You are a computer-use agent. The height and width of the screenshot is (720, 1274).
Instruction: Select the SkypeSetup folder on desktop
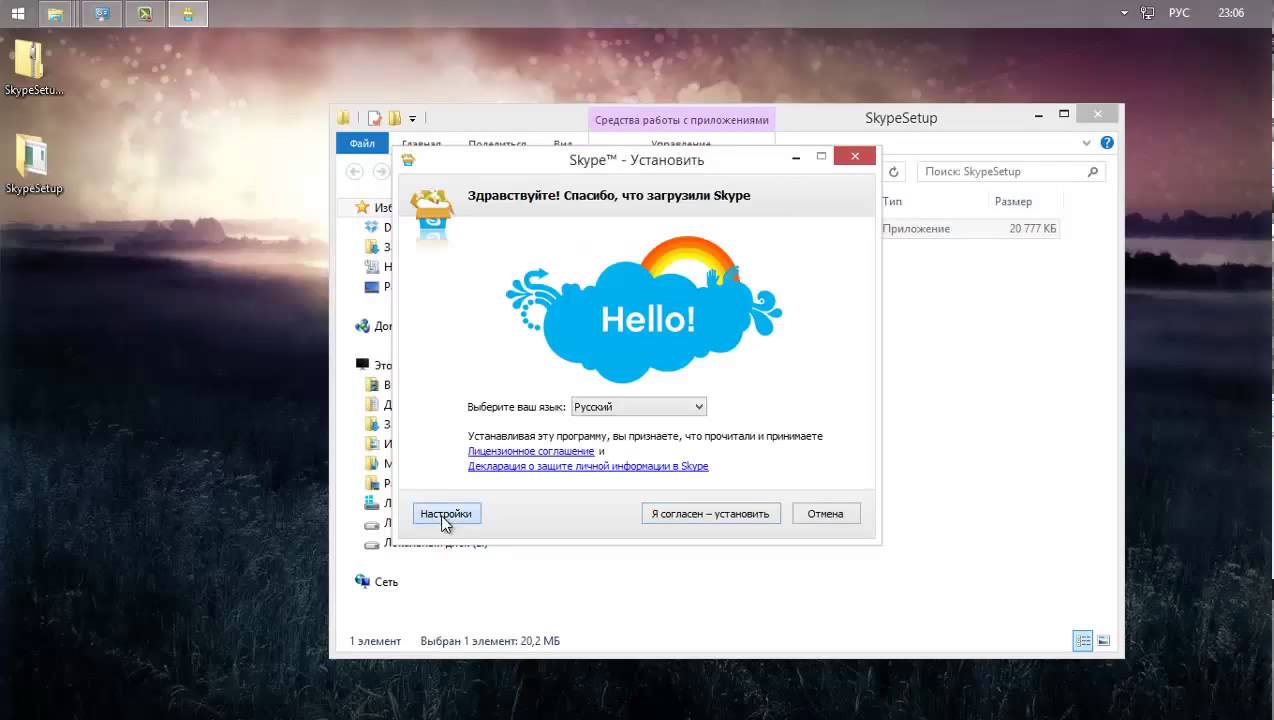pyautogui.click(x=33, y=164)
